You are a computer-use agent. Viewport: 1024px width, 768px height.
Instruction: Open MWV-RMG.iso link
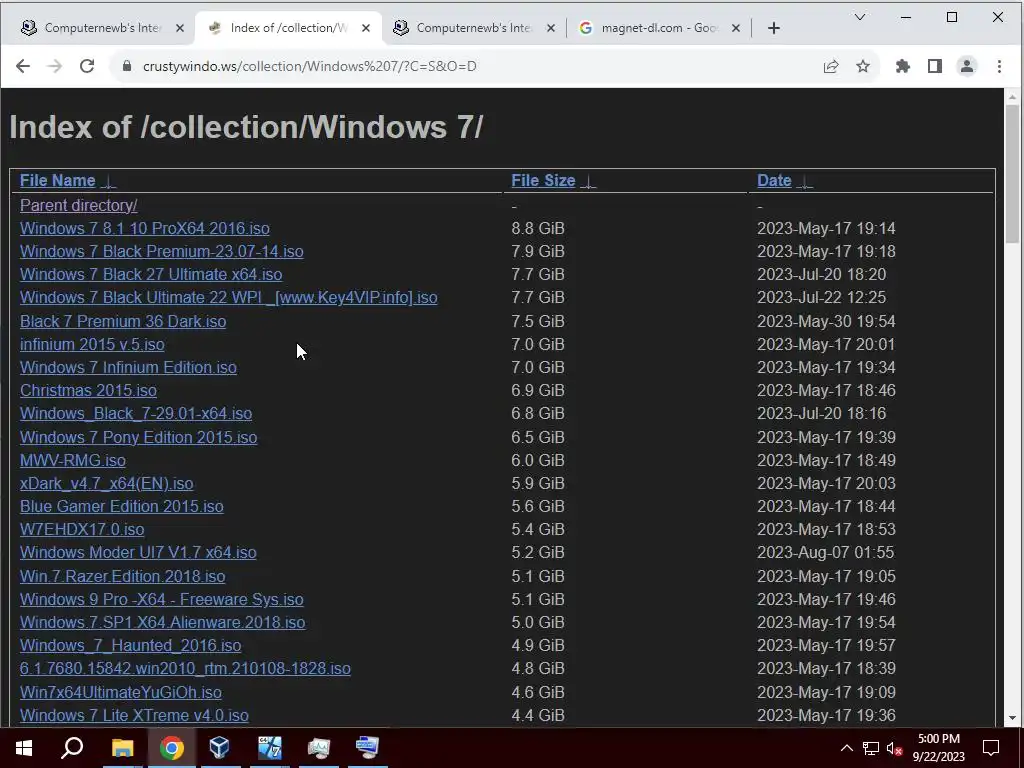click(x=72, y=460)
